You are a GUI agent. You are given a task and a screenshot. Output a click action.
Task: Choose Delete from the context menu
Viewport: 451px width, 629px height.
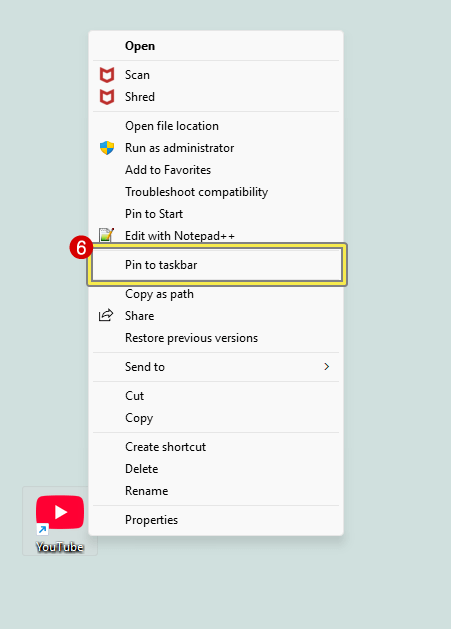point(216,469)
